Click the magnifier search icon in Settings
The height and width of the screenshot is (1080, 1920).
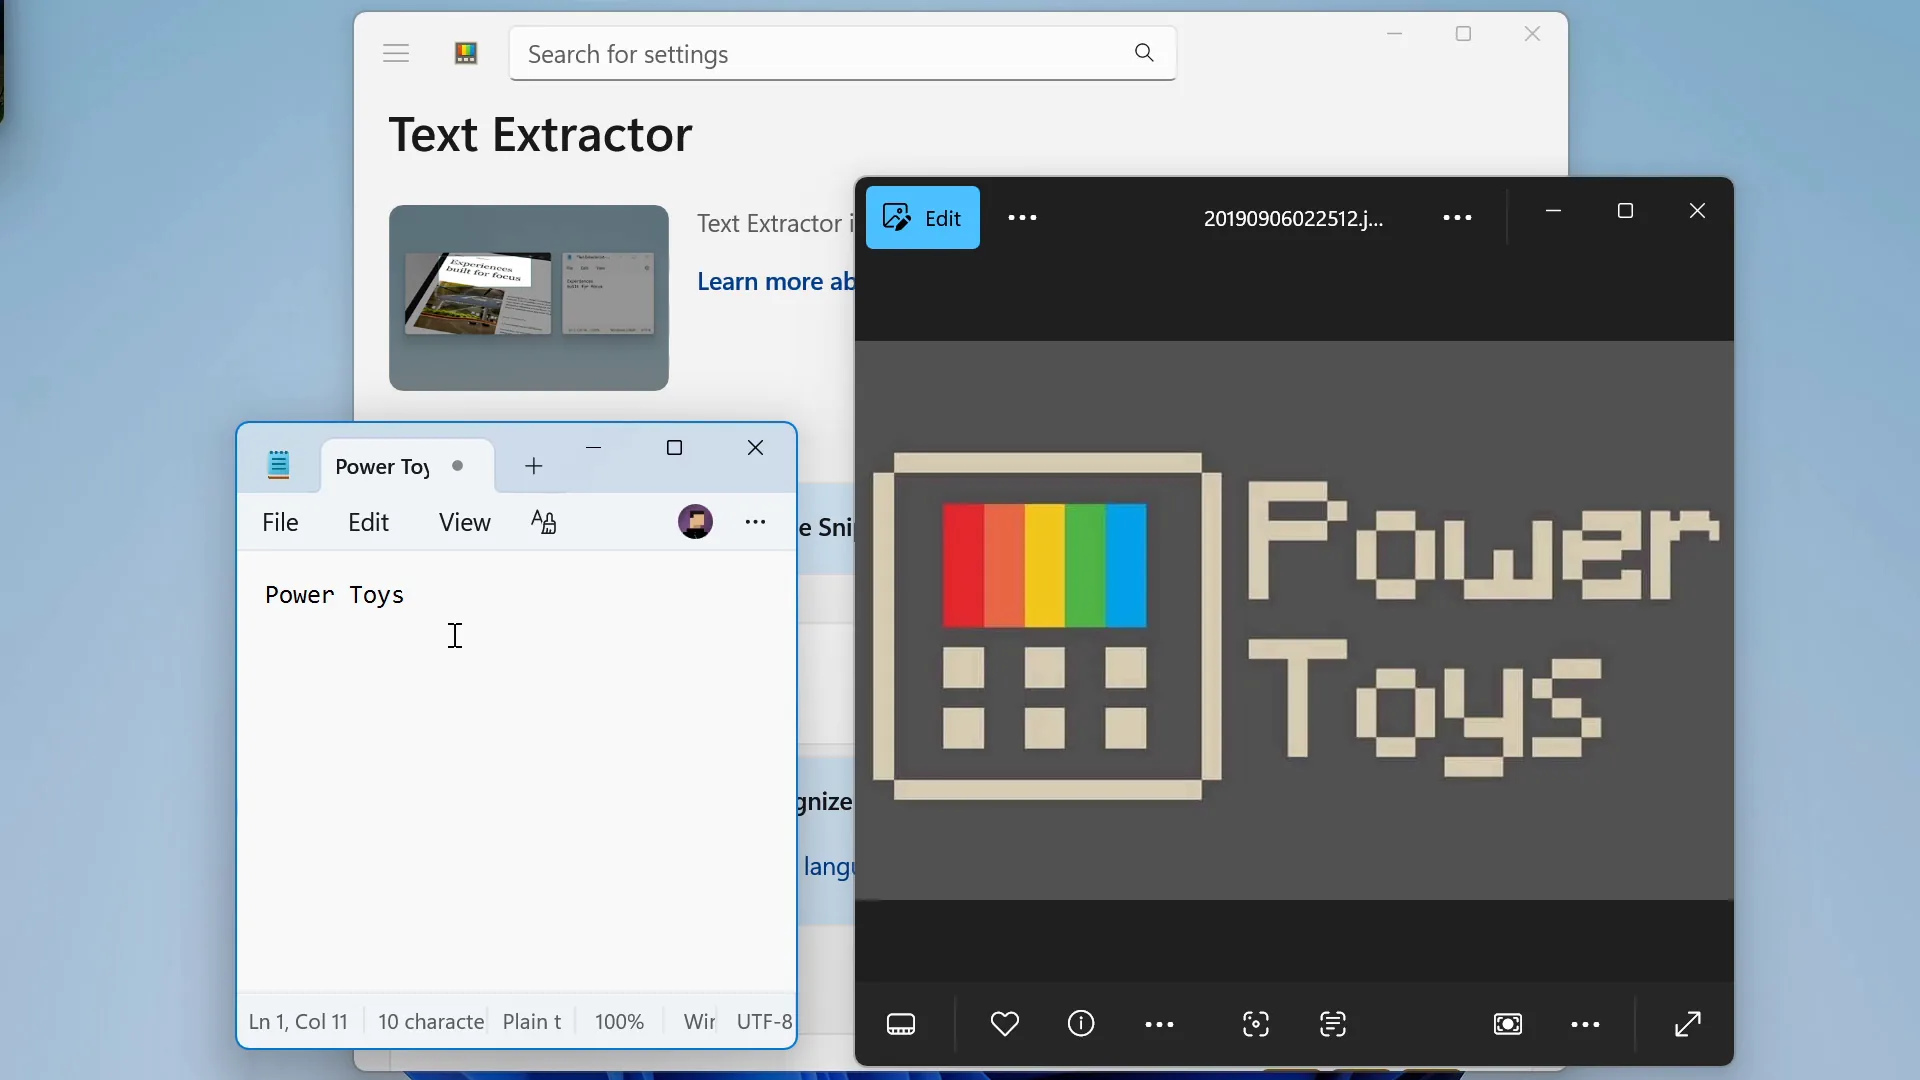tap(1145, 53)
